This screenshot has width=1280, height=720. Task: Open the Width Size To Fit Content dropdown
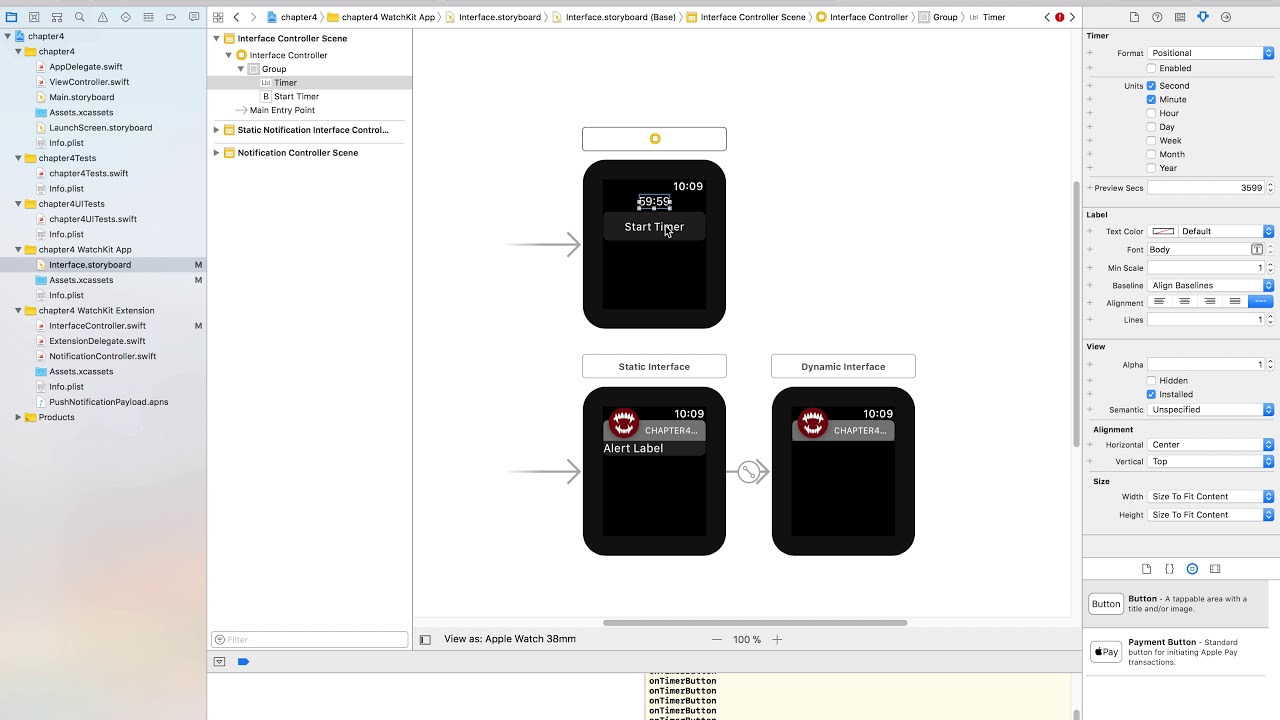click(1210, 497)
